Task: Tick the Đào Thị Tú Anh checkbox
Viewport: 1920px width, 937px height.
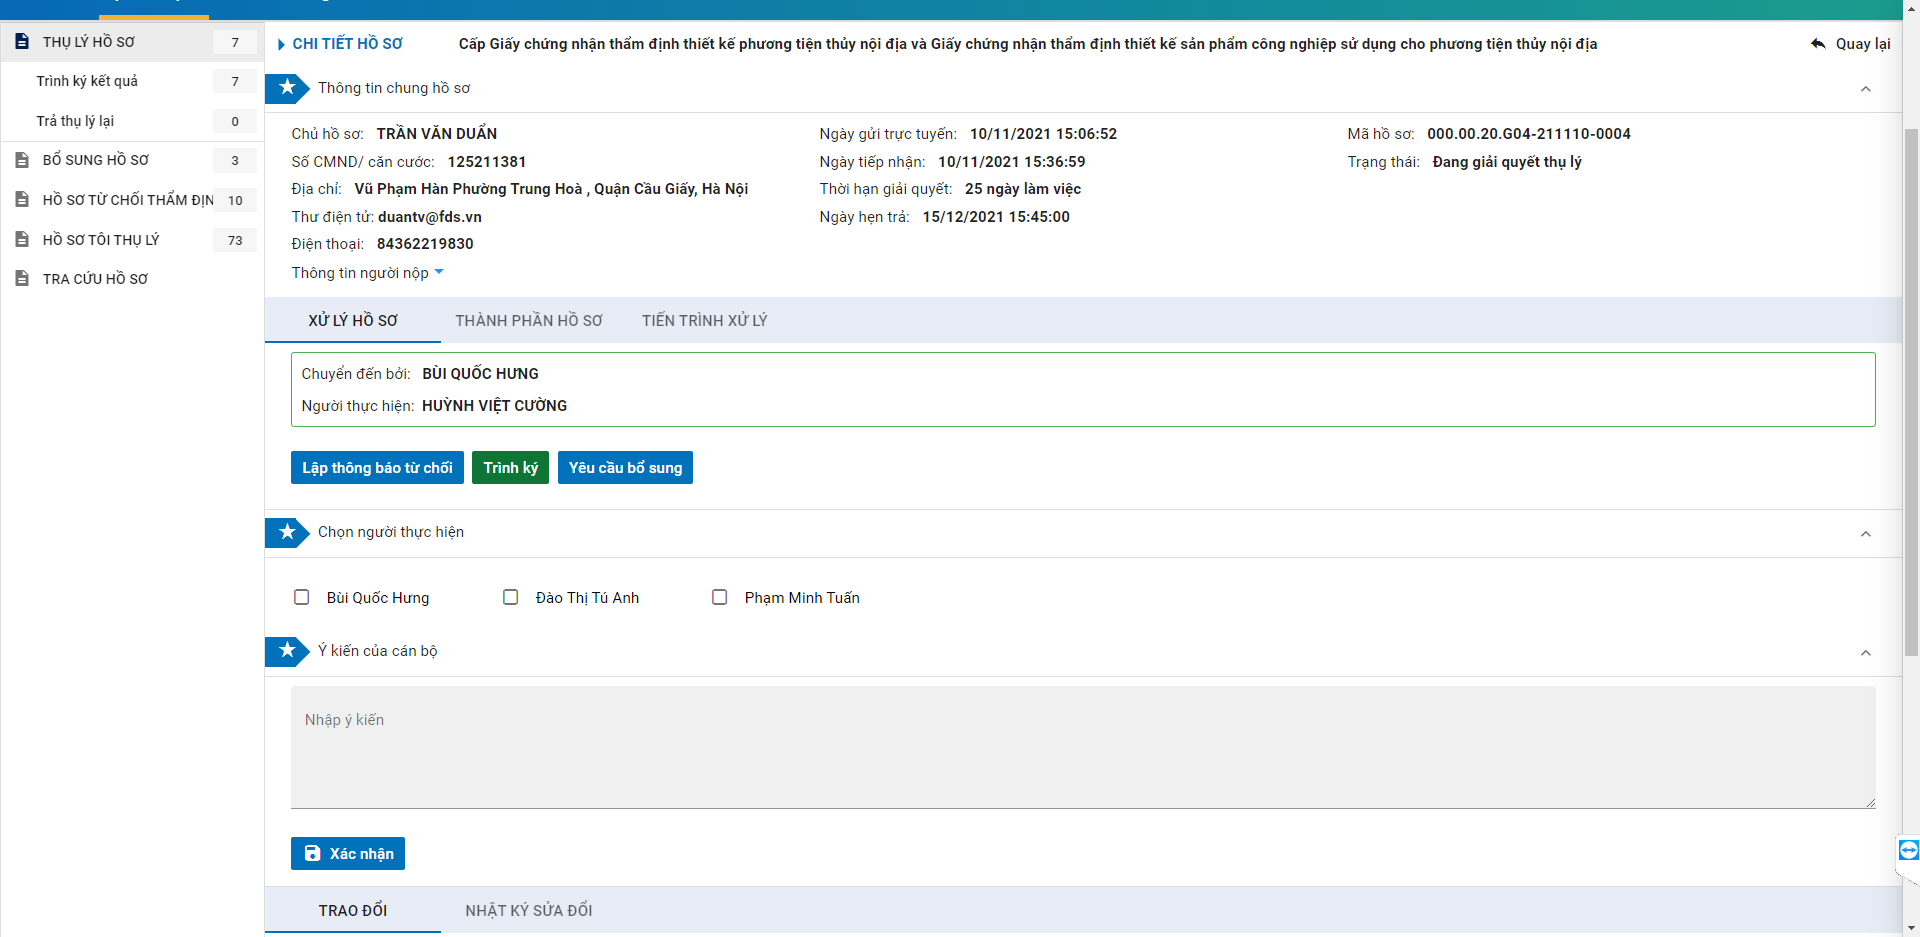Action: click(x=510, y=597)
